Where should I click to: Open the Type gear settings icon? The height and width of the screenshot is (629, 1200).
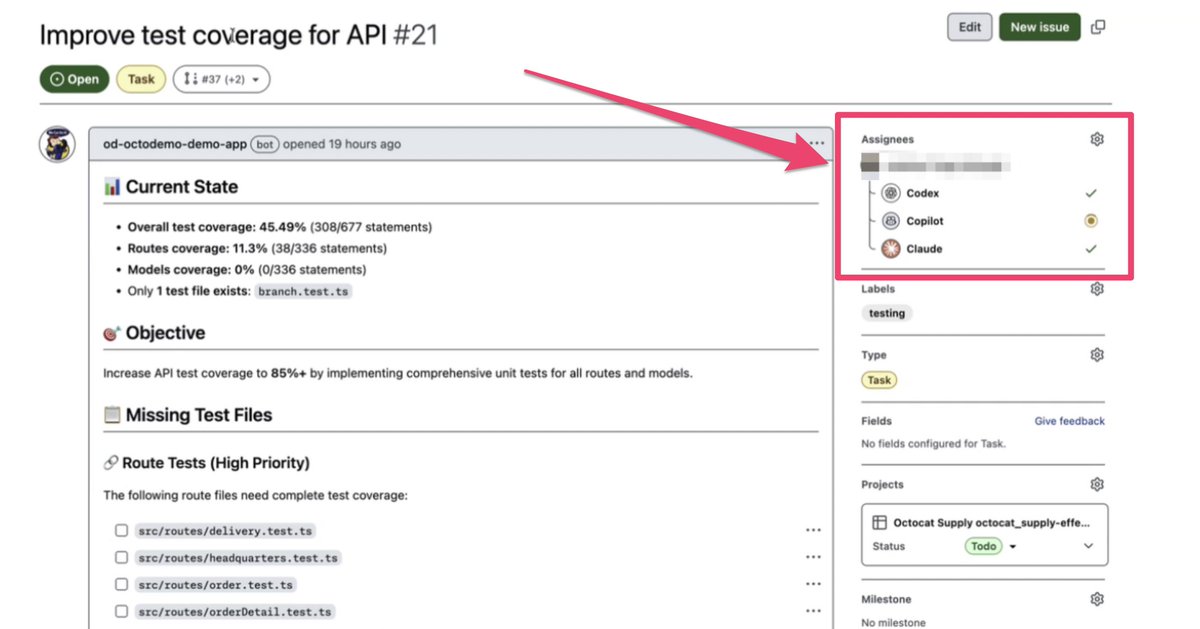[1097, 355]
